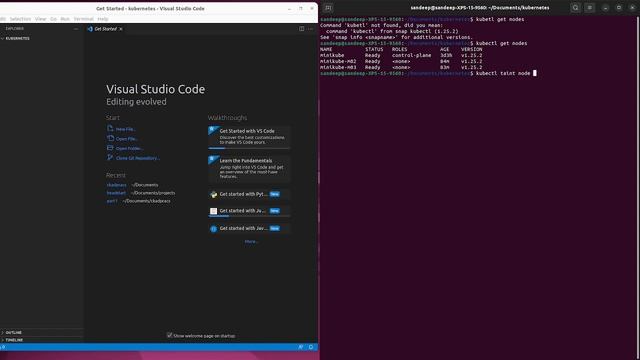Click the terminal search icon
This screenshot has width=640, height=360.
575,8
